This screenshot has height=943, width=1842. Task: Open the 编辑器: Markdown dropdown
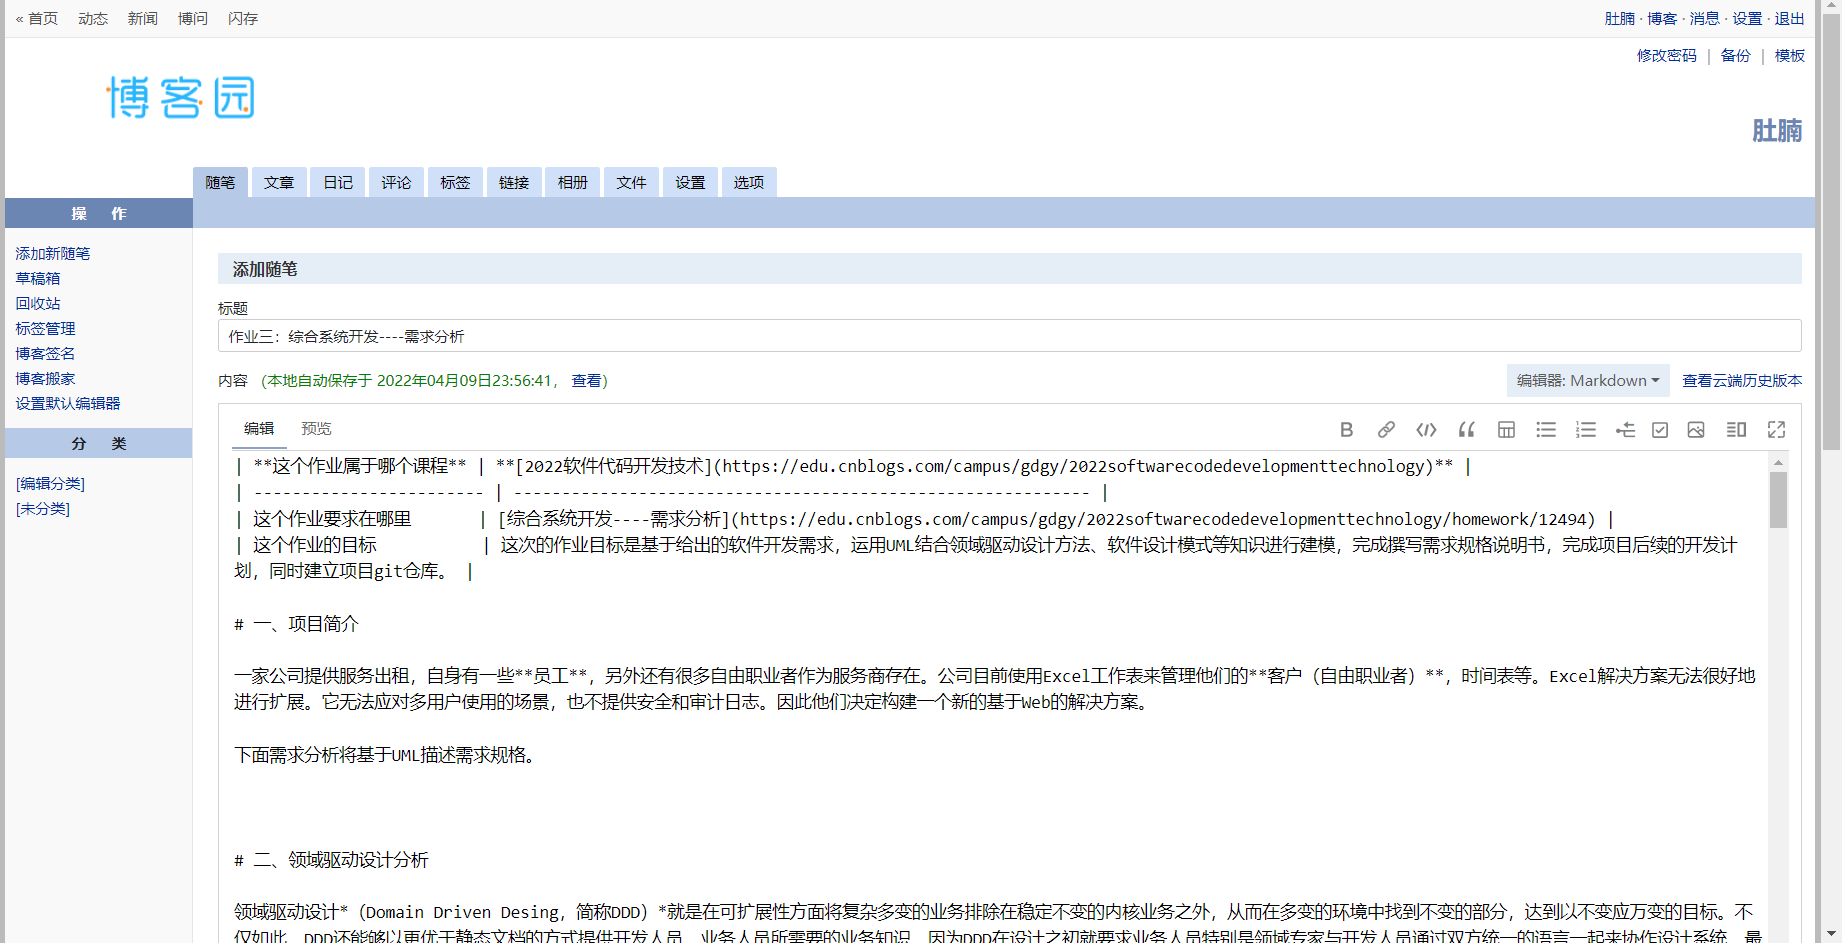(1588, 381)
